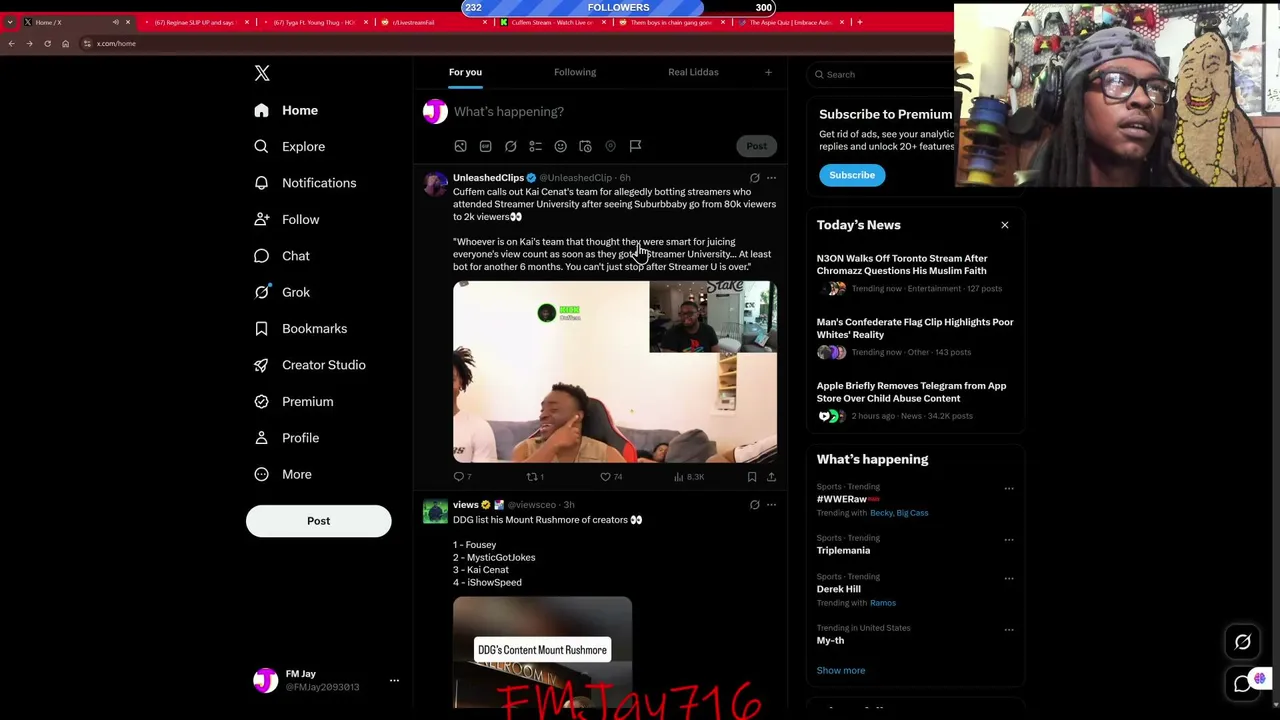Open the floating messages button
This screenshot has width=1280, height=720.
pos(1243,684)
